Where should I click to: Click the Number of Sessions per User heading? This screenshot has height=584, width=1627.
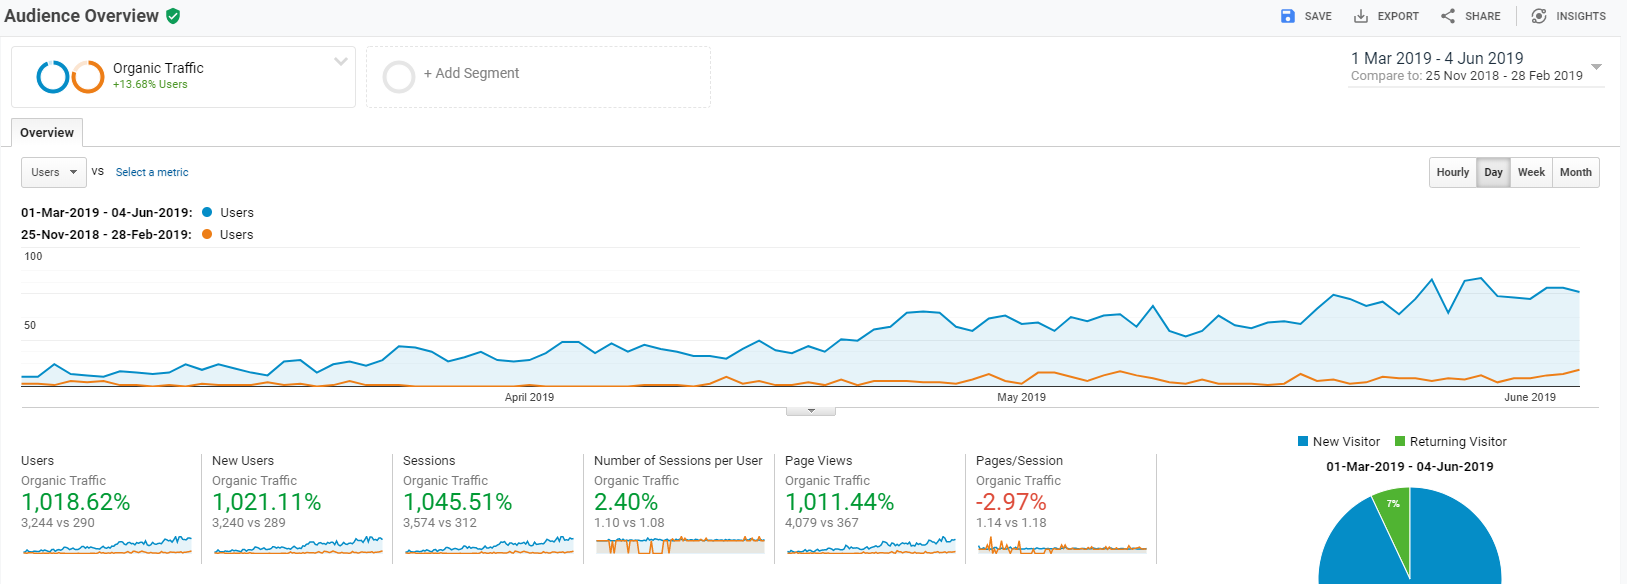678,461
